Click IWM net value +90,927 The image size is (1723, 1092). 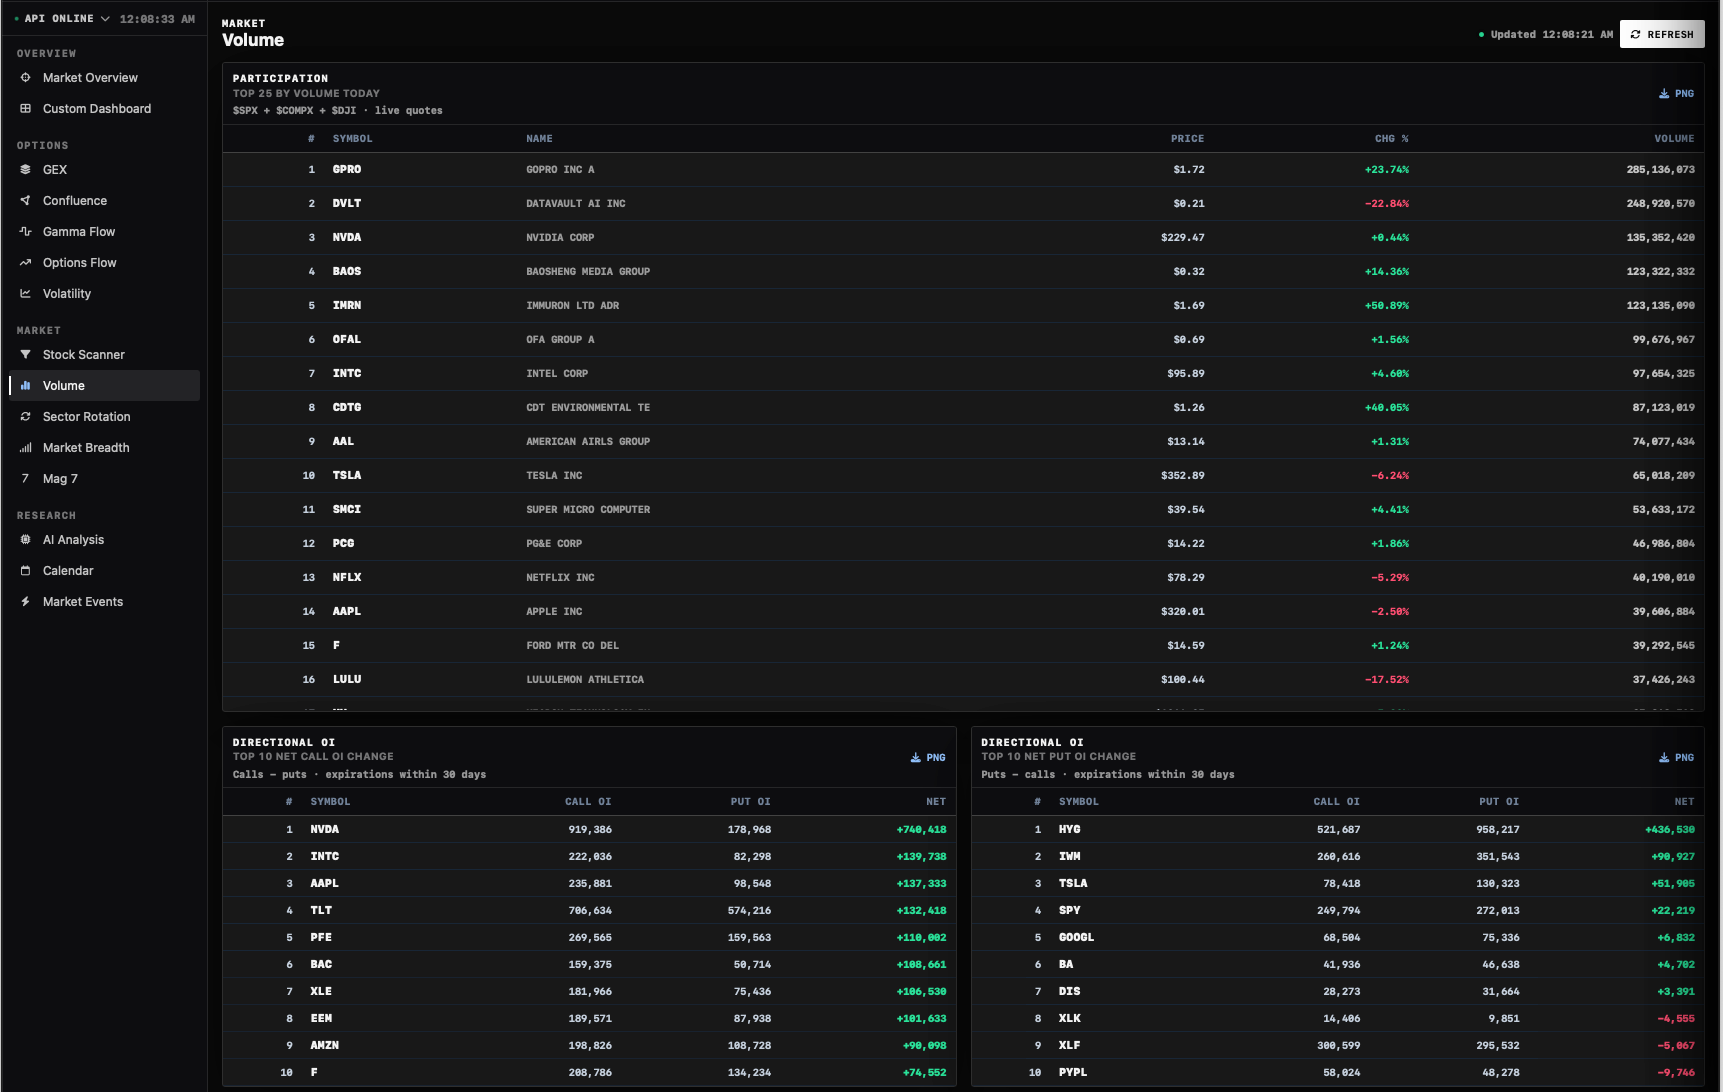coord(1673,856)
